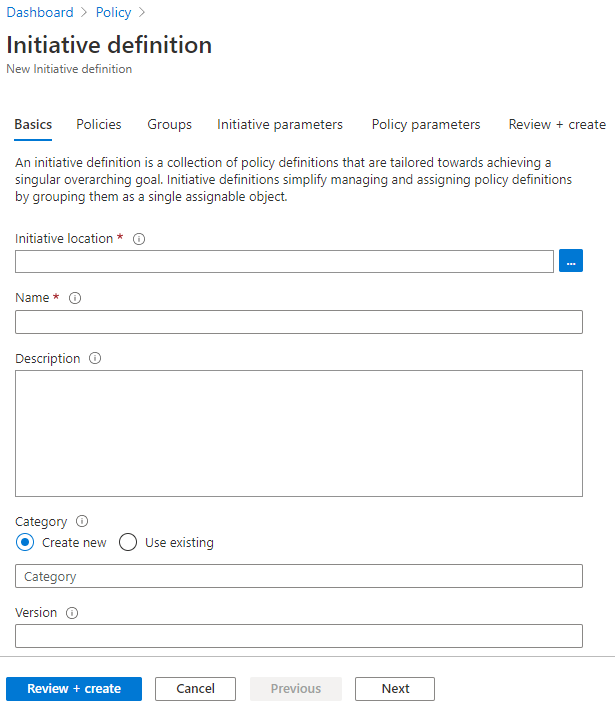615x712 pixels.
Task: Click info icon next to Version
Action: [72, 613]
